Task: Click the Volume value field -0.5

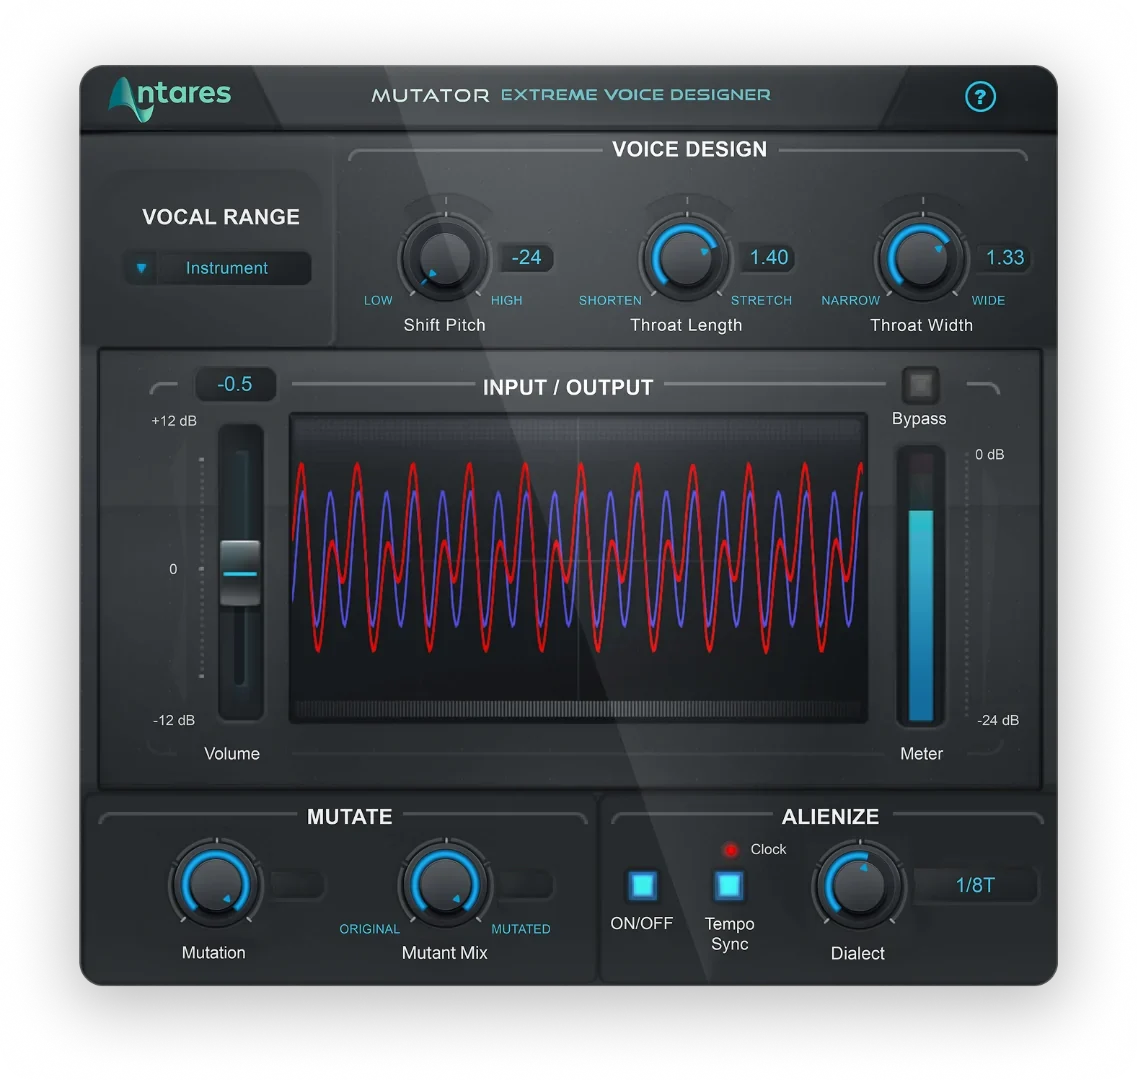Action: (235, 384)
